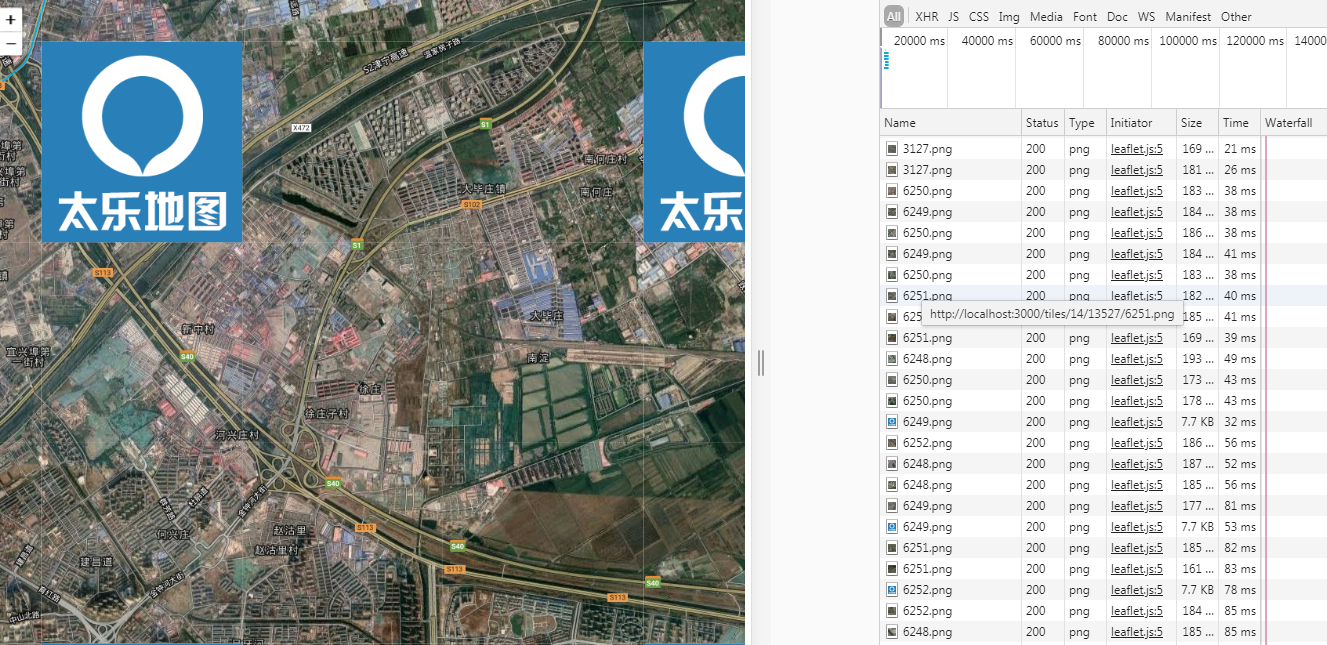Open leaflet.js:5 link in 6249.png 81 ms row
1327x645 pixels.
(x=1137, y=506)
